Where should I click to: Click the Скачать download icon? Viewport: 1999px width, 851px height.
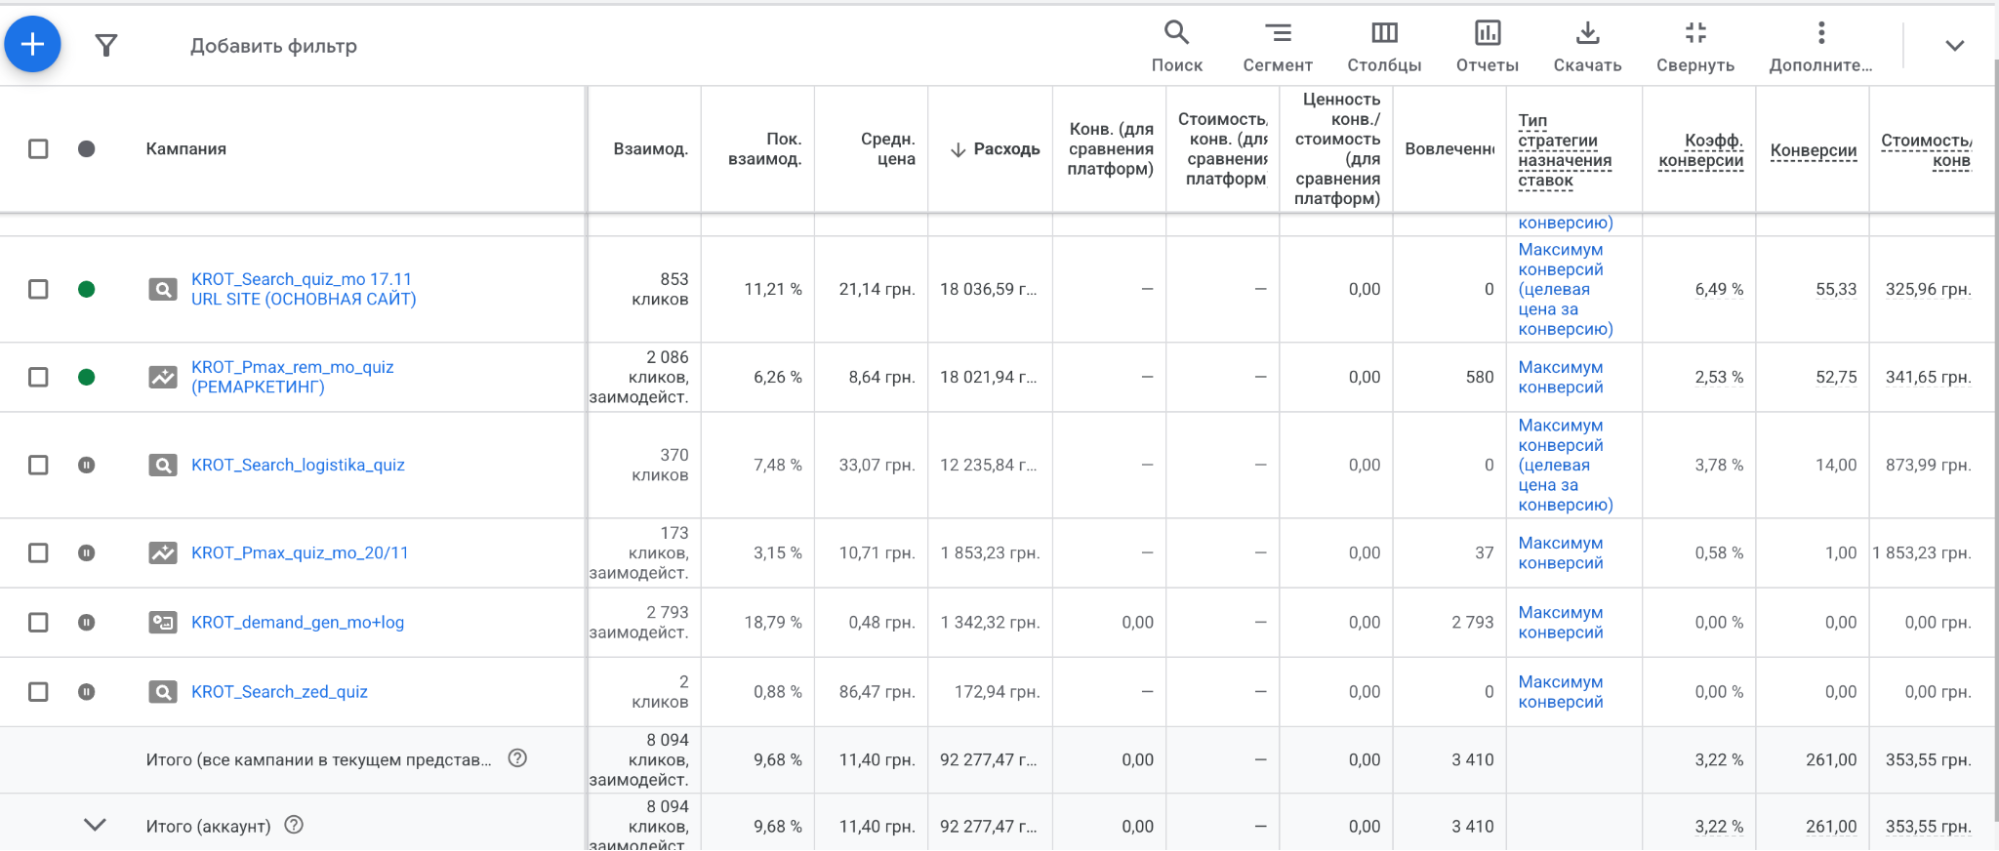pos(1587,46)
